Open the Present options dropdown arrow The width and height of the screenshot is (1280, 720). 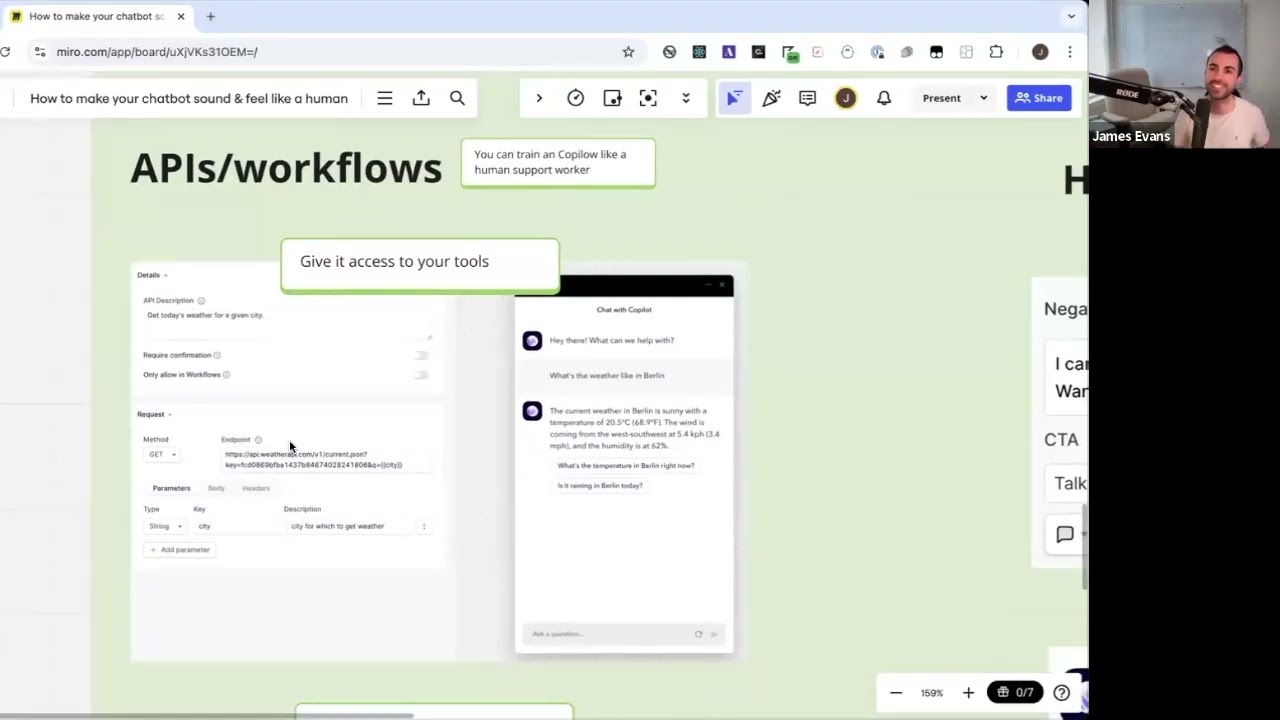point(983,98)
